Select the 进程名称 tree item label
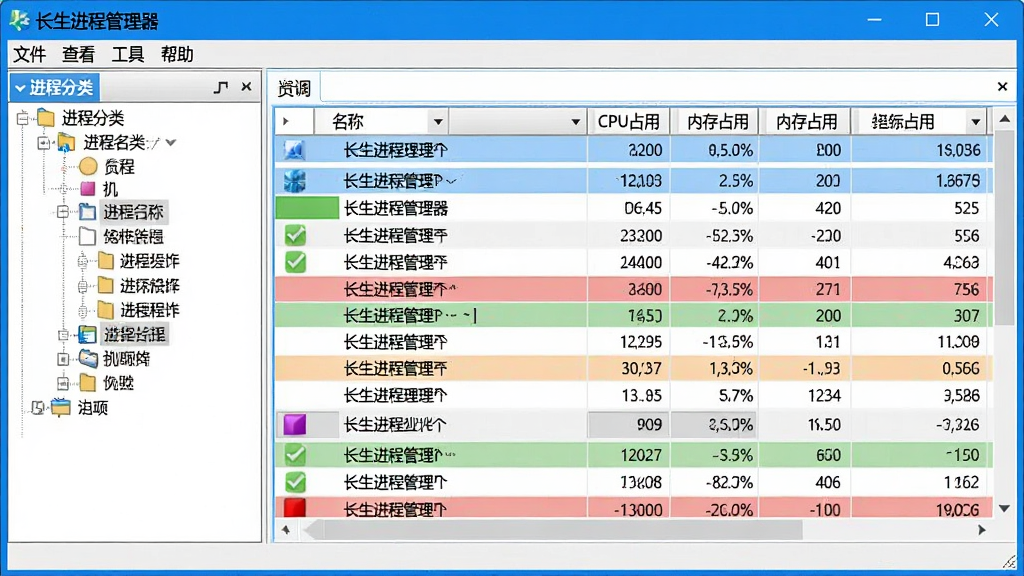Viewport: 1024px width, 576px height. 133,212
